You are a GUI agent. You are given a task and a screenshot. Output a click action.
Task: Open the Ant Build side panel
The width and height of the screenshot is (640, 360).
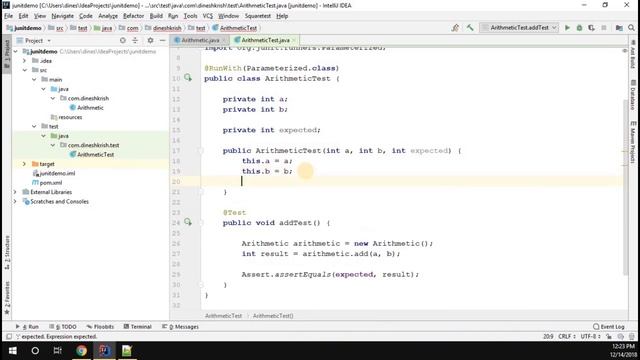(633, 54)
